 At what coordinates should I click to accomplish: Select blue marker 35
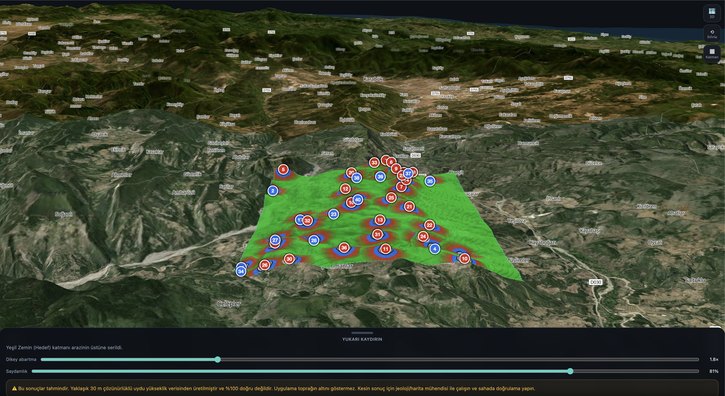pos(430,181)
